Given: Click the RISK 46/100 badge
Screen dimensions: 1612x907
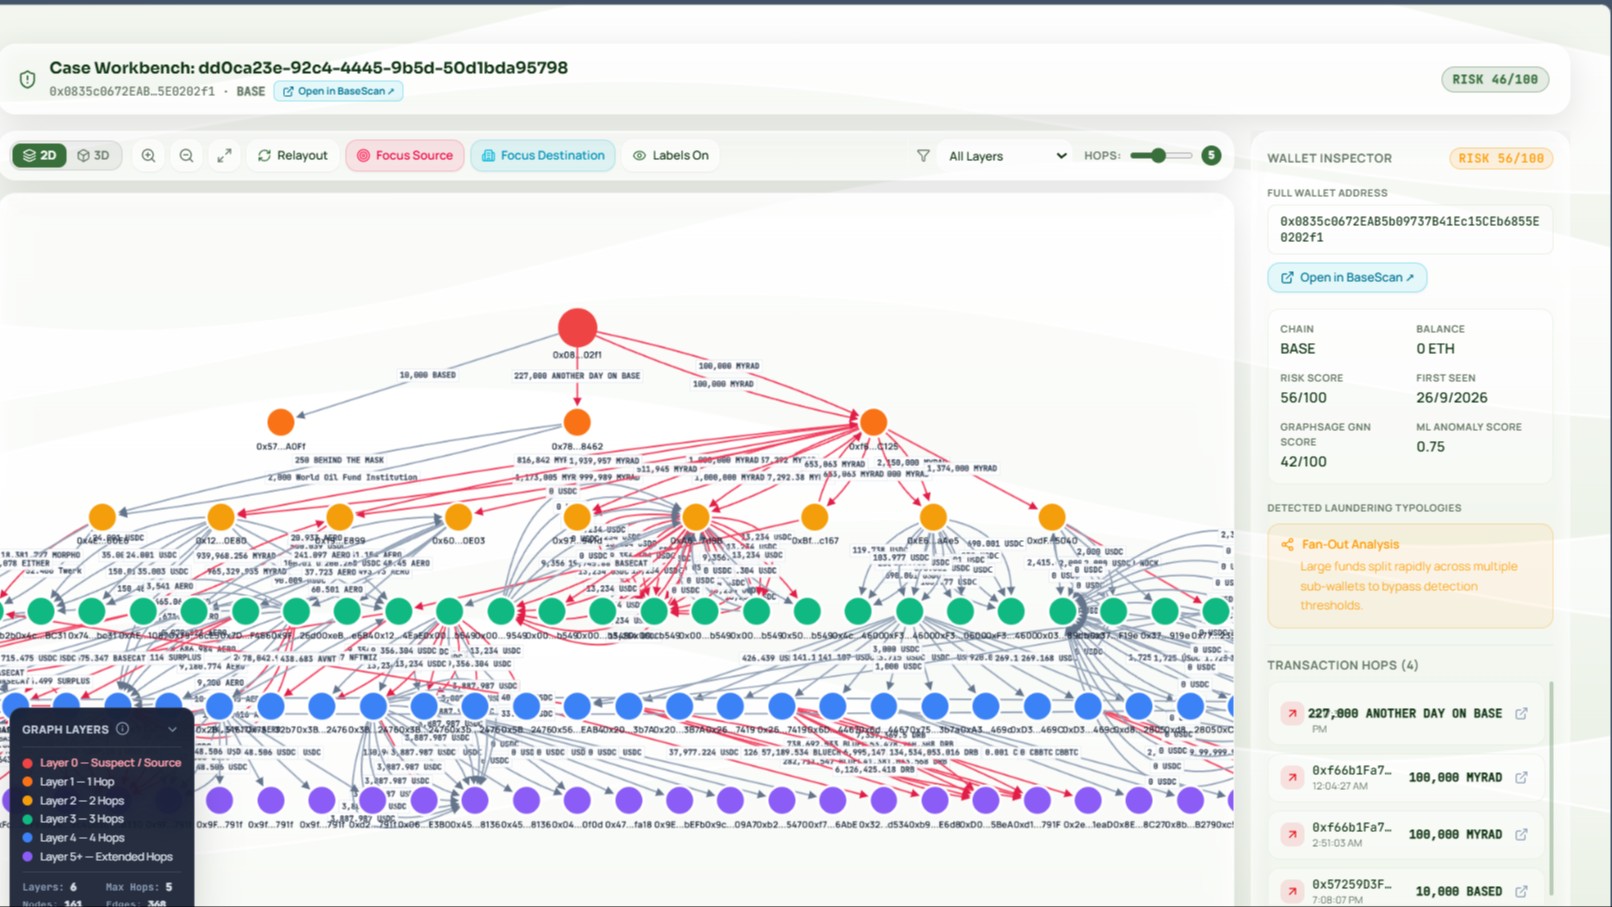Looking at the screenshot, I should (x=1495, y=80).
